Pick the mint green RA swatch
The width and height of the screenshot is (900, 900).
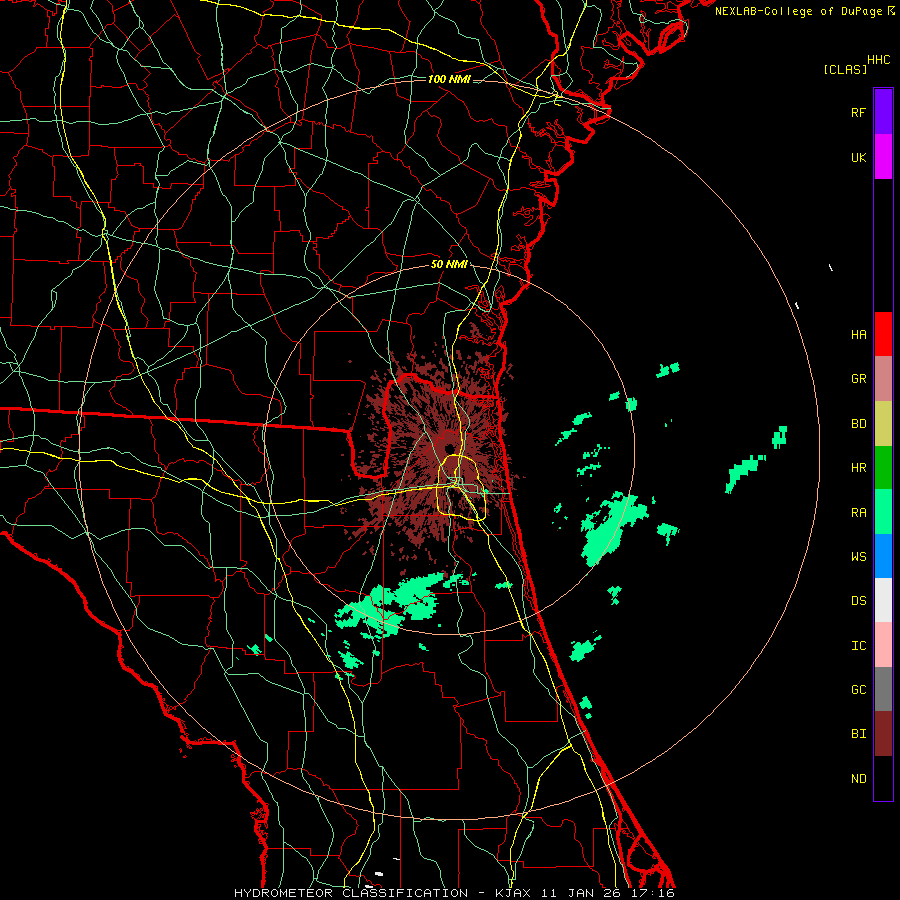pos(883,512)
